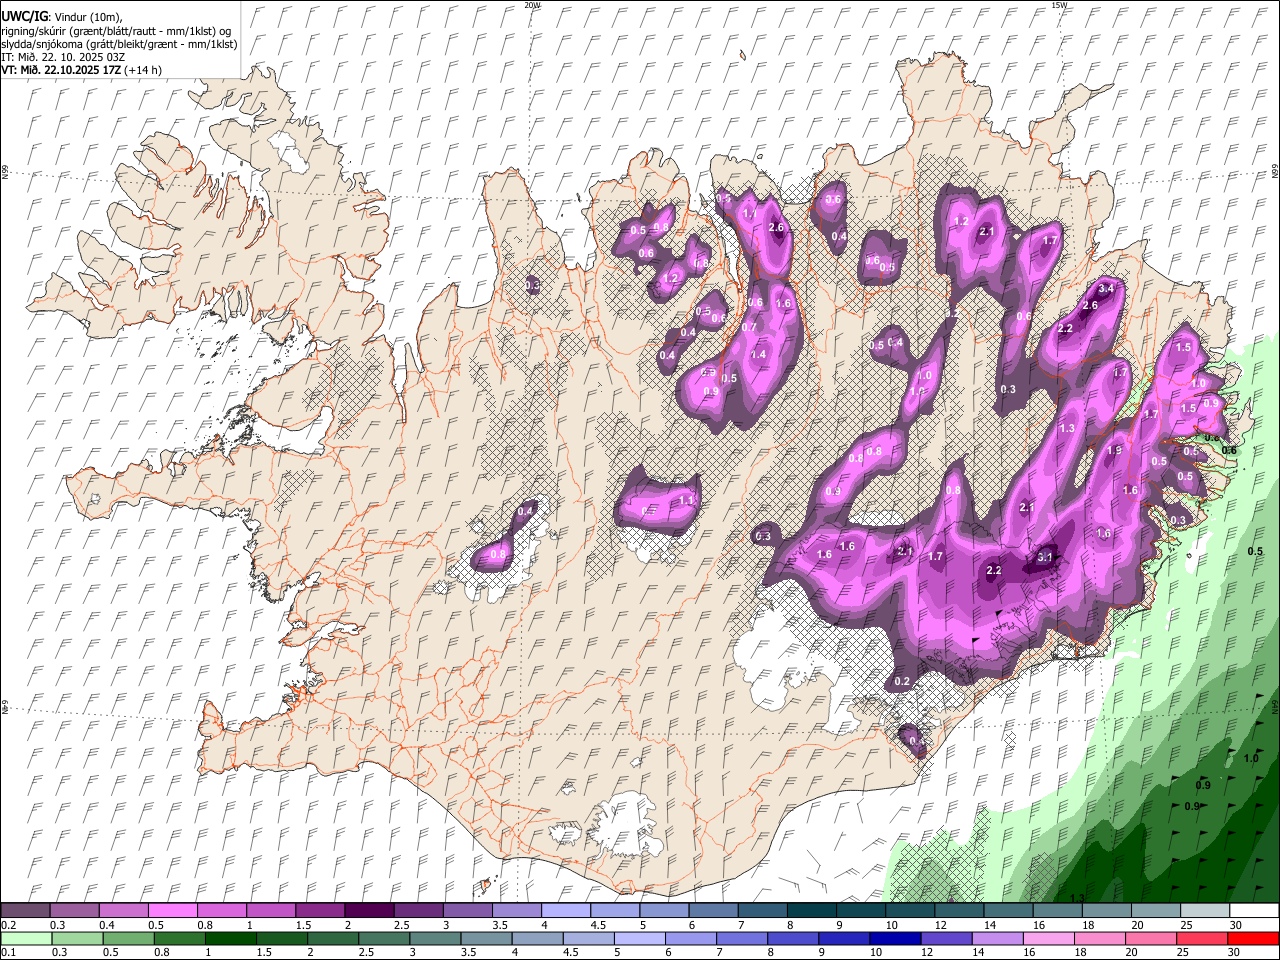Click the '30' label in top legend row
1280x960 pixels.
point(1236,925)
